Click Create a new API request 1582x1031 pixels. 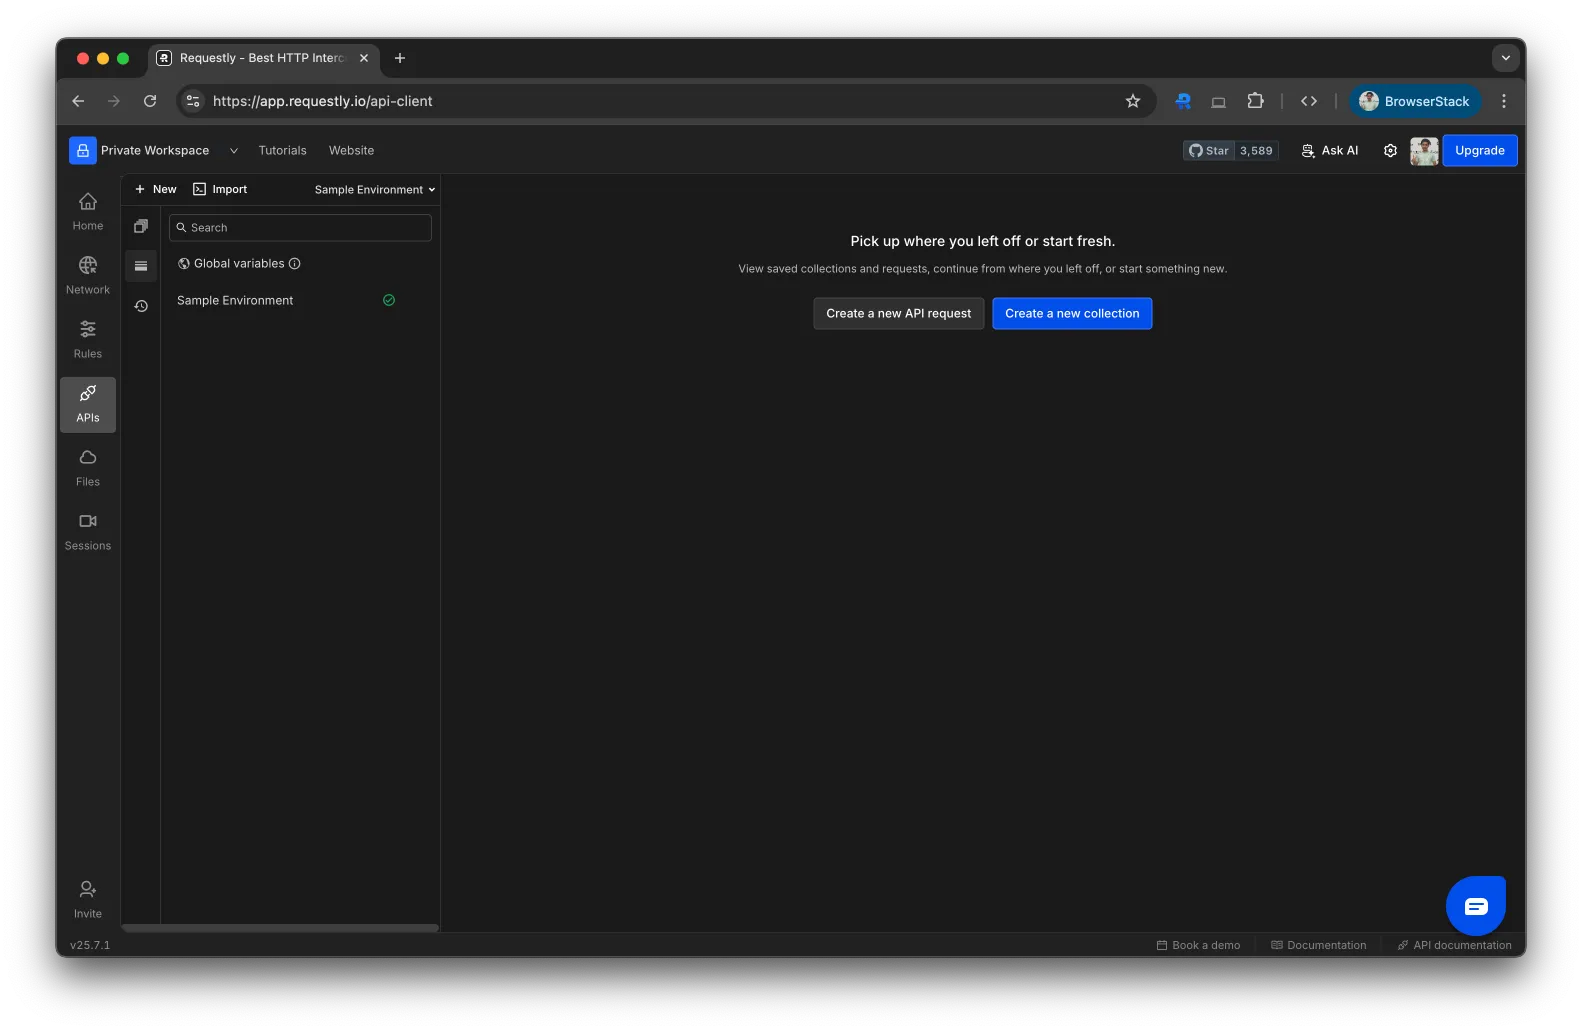coord(898,314)
